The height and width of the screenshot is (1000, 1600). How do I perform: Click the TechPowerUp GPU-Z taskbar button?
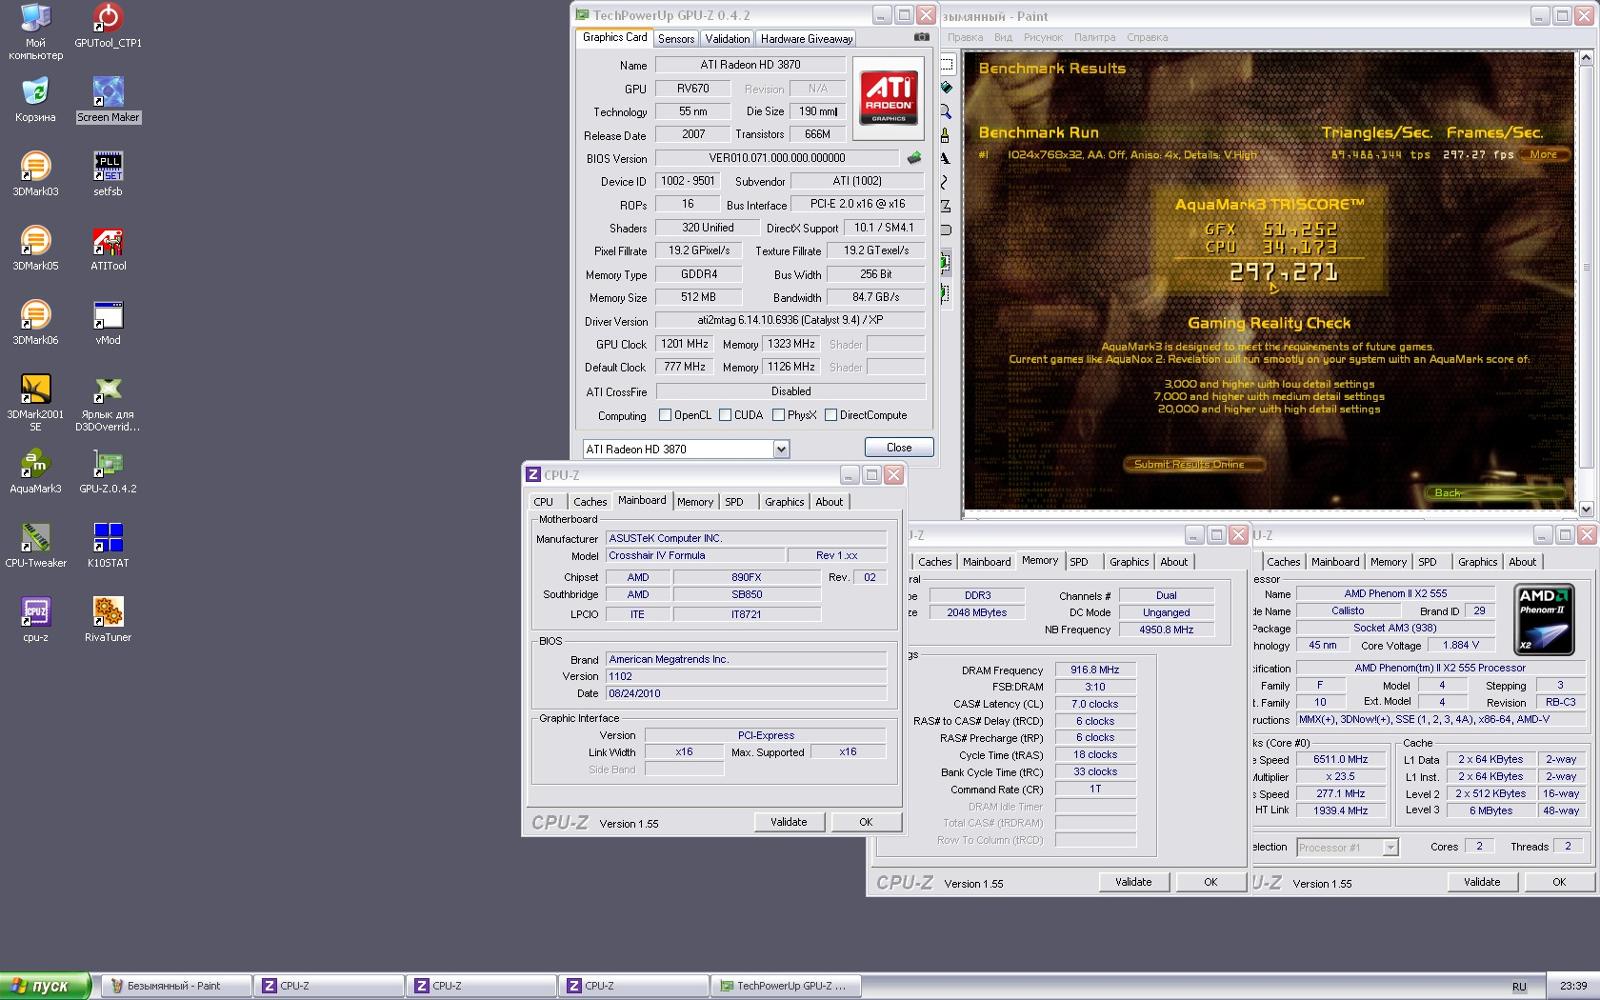tap(786, 986)
